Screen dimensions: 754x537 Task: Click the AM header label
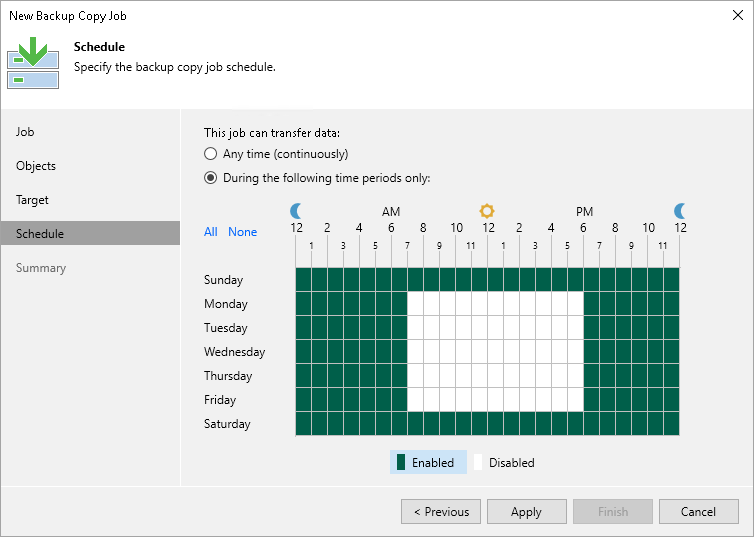click(x=391, y=212)
